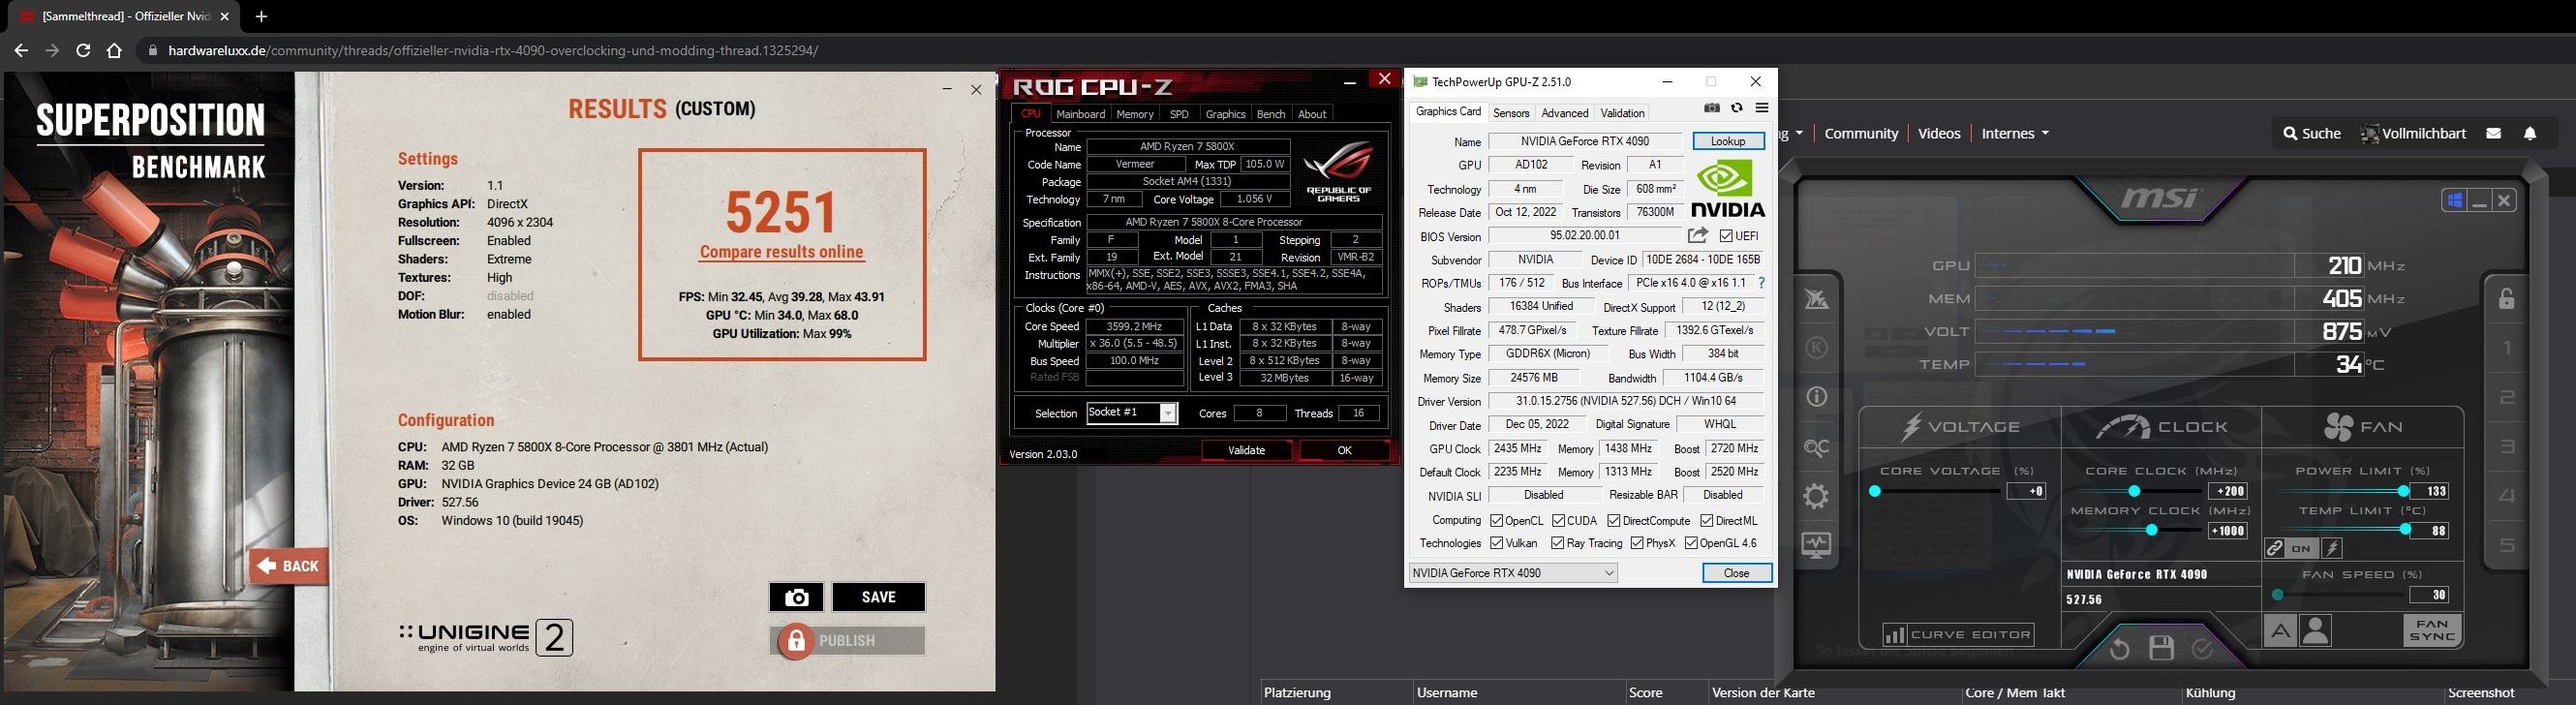
Task: Toggle the DirectCompute checkbox in GPU-Z
Action: click(1614, 521)
